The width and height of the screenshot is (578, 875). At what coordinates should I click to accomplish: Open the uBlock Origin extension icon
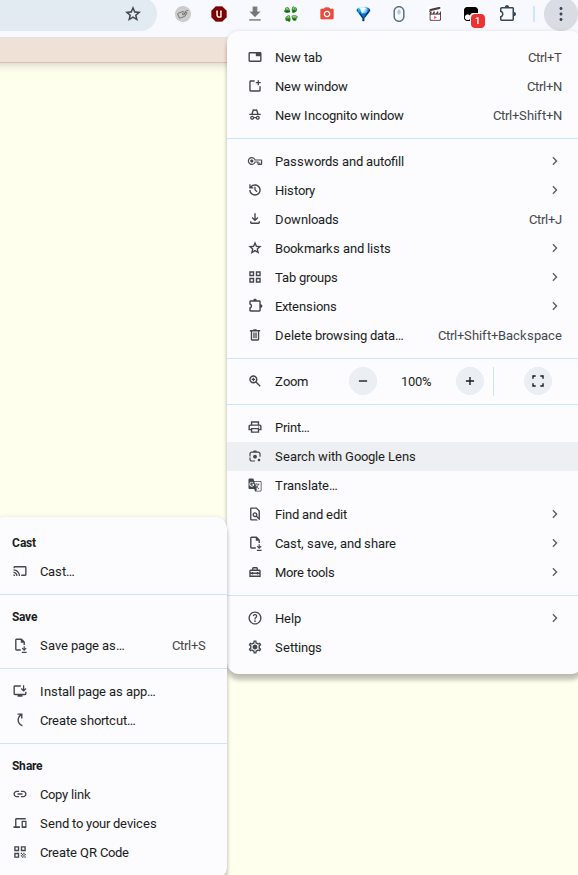pyautogui.click(x=219, y=14)
